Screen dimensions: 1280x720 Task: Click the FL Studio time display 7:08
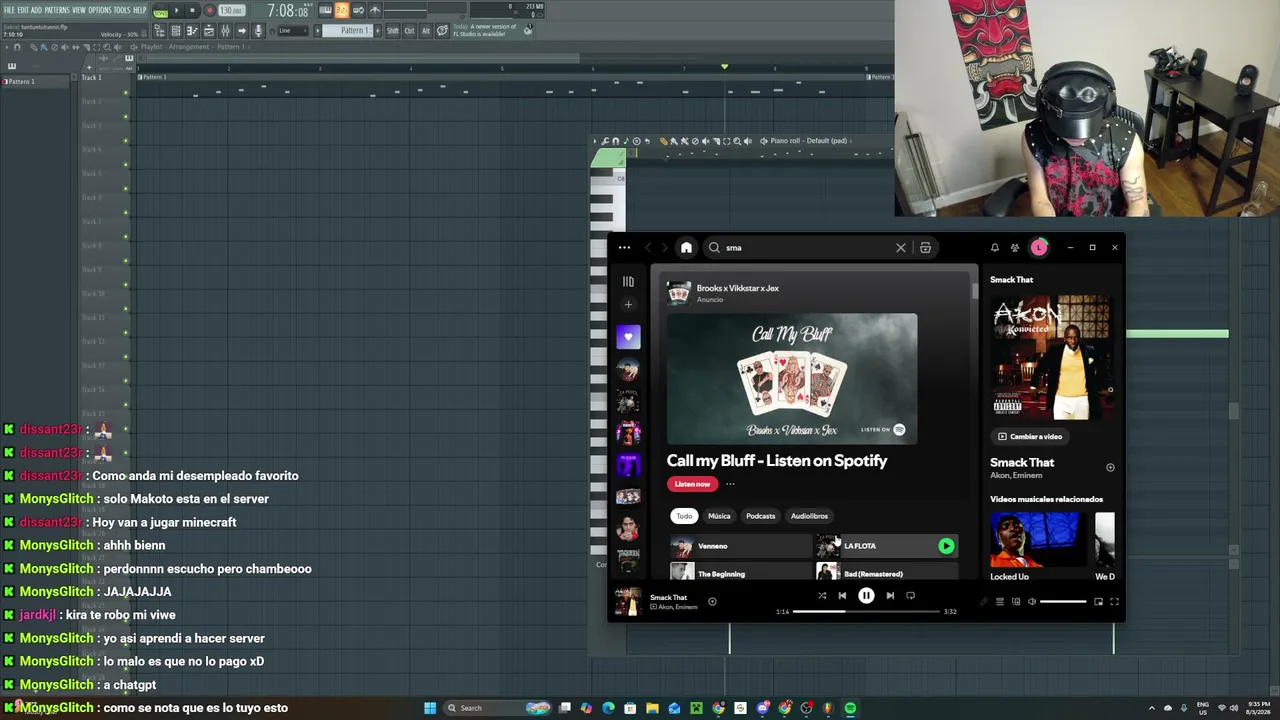(x=288, y=11)
